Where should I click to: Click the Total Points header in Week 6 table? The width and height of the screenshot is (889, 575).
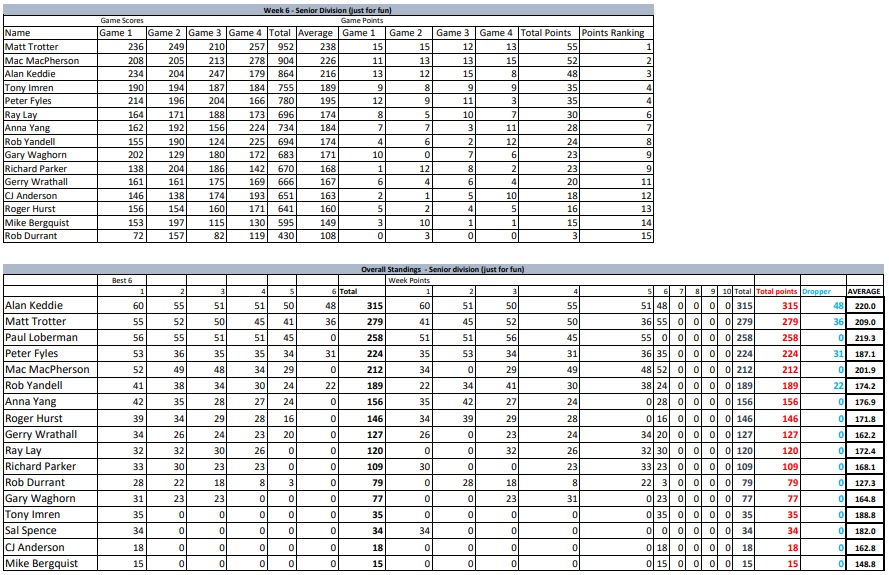pyautogui.click(x=546, y=33)
